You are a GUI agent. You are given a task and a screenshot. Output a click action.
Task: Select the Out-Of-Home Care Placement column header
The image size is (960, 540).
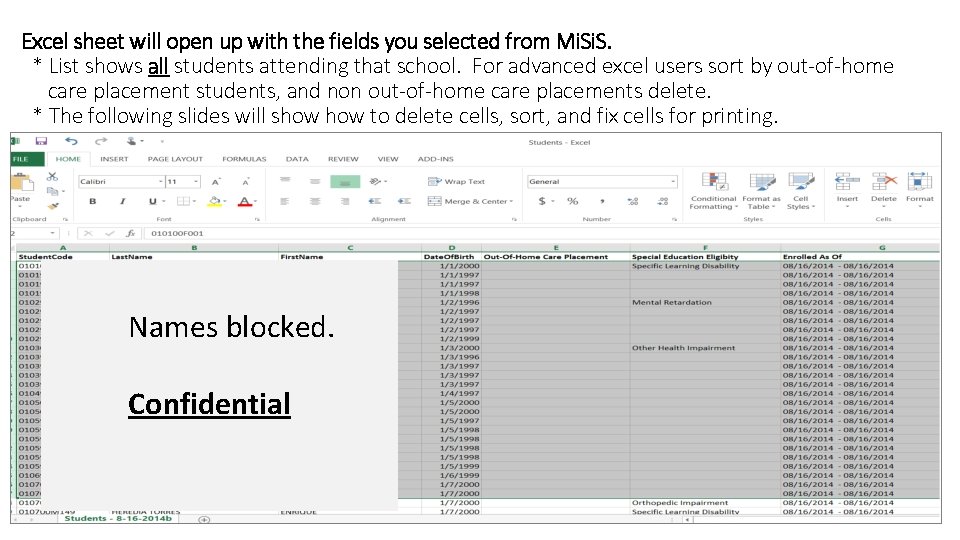pos(546,257)
